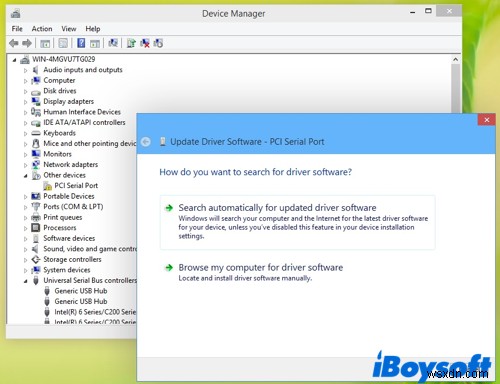Screen dimensions: 500x384
Task: Go back with the toolbar Back arrow
Action: [14, 43]
